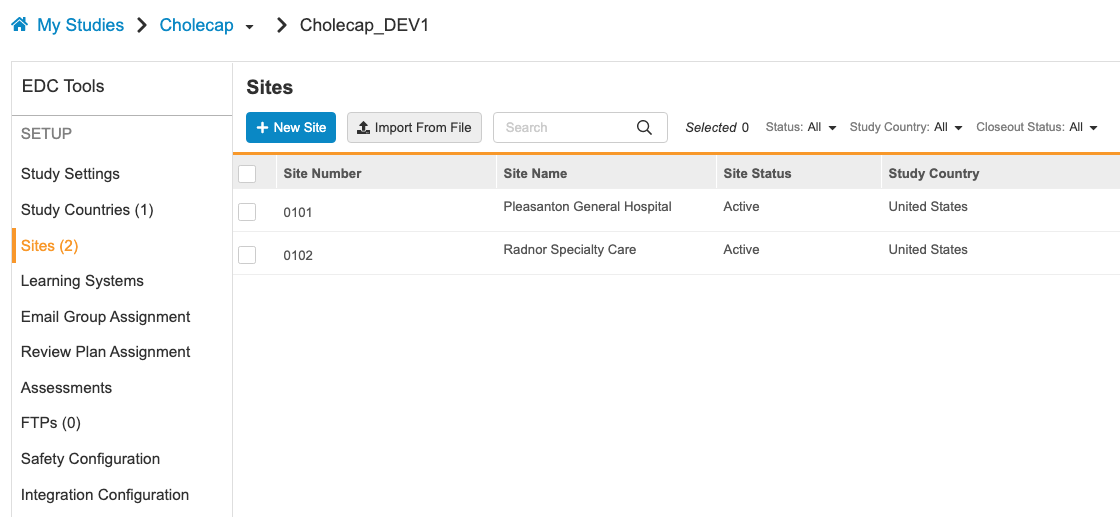
Task: Click the home icon in breadcrumb
Action: [x=19, y=25]
